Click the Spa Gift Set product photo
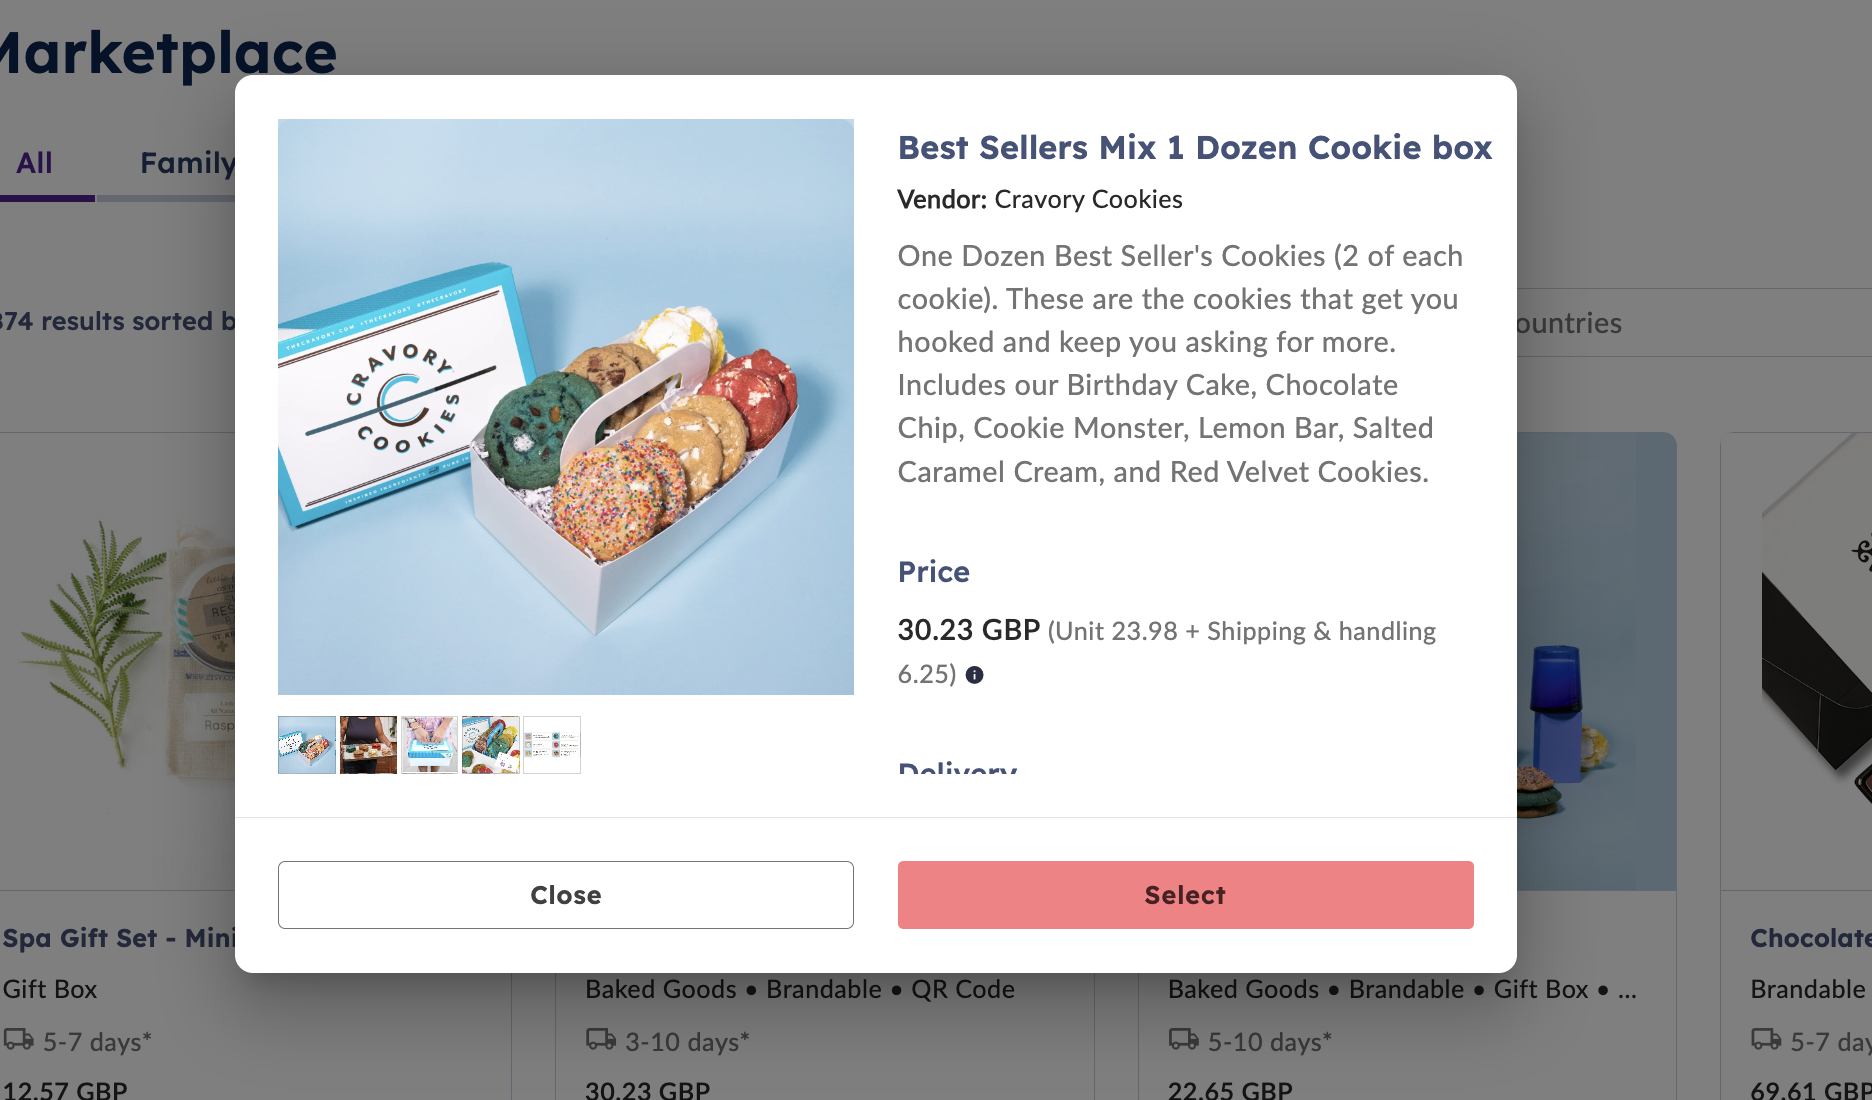The height and width of the screenshot is (1100, 1872). [118, 661]
